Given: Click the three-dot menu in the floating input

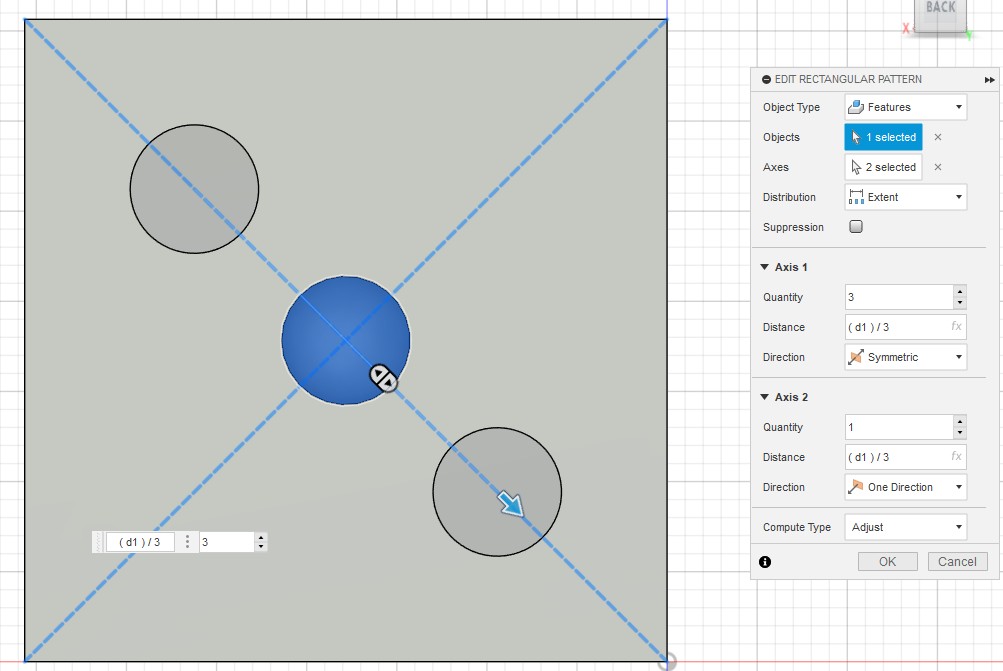Looking at the screenshot, I should pos(187,542).
